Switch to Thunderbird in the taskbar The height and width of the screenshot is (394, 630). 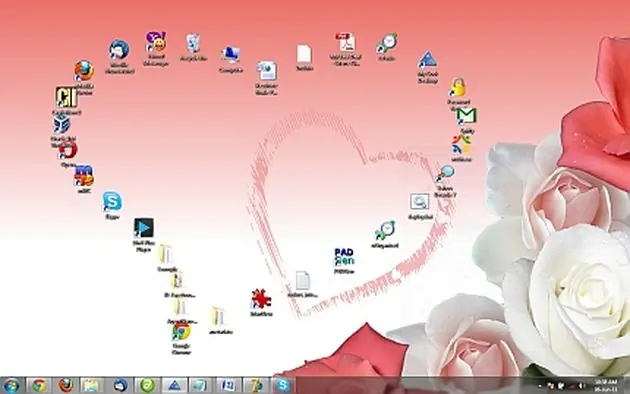click(120, 386)
